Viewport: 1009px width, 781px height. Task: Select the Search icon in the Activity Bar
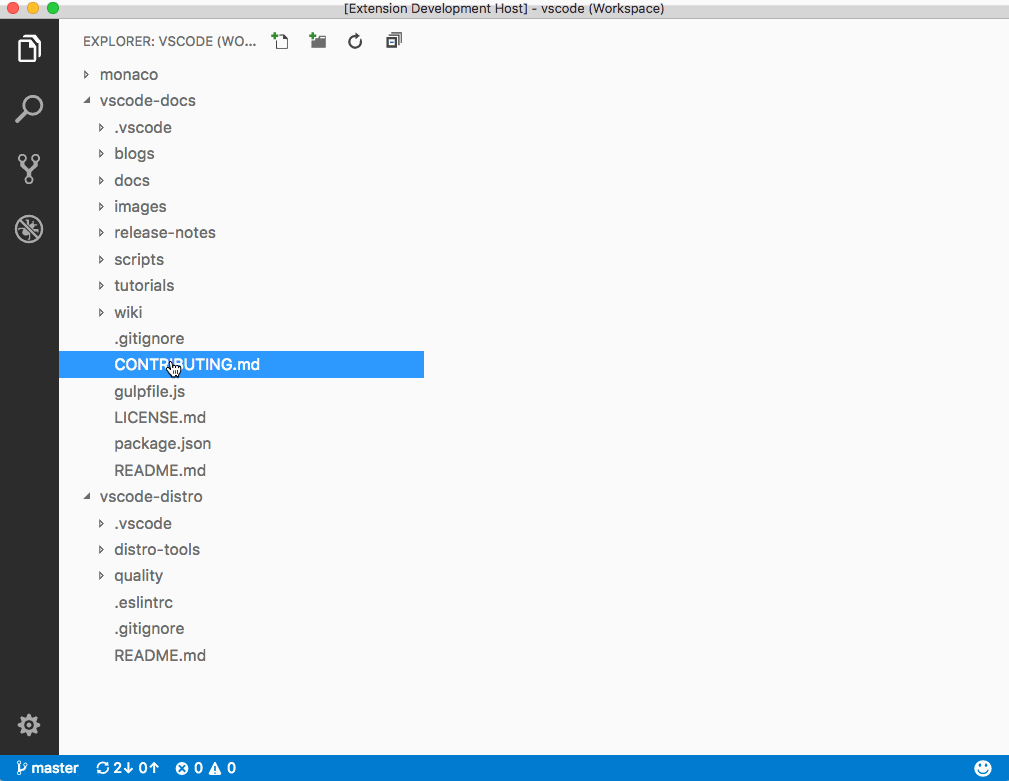pyautogui.click(x=29, y=108)
